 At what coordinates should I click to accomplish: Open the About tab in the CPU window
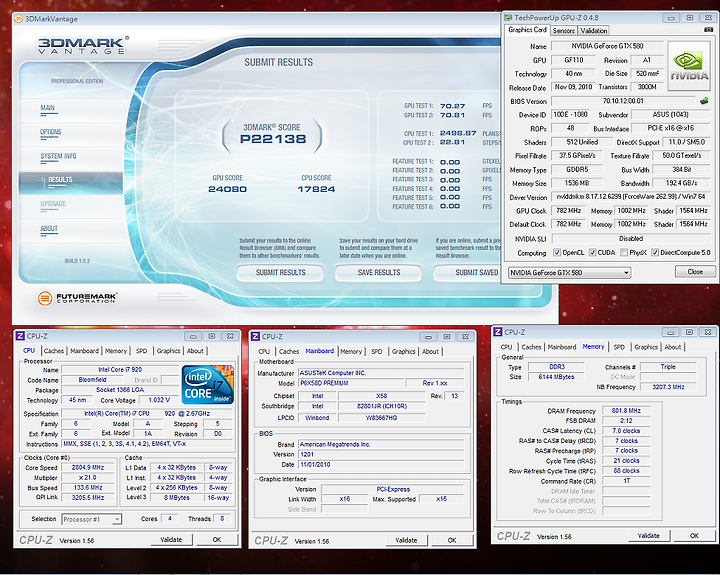[x=195, y=351]
